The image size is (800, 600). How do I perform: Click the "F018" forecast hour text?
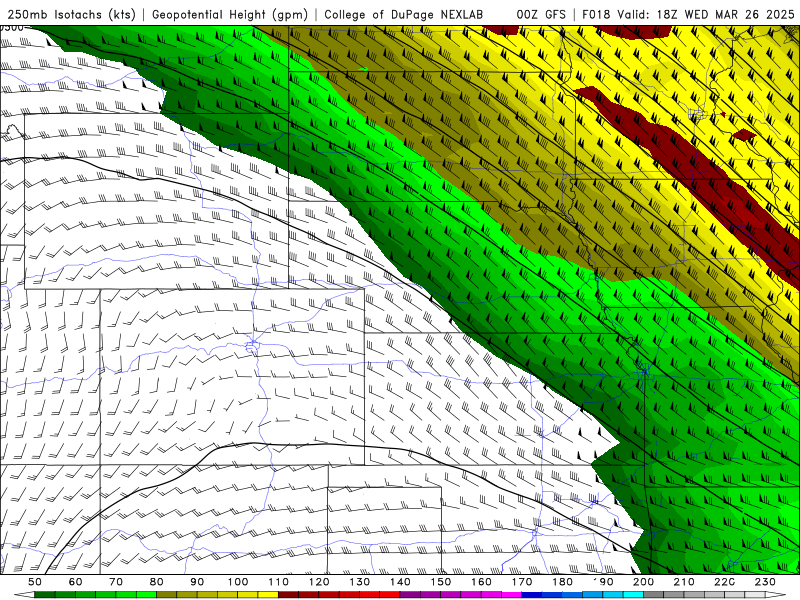[597, 14]
